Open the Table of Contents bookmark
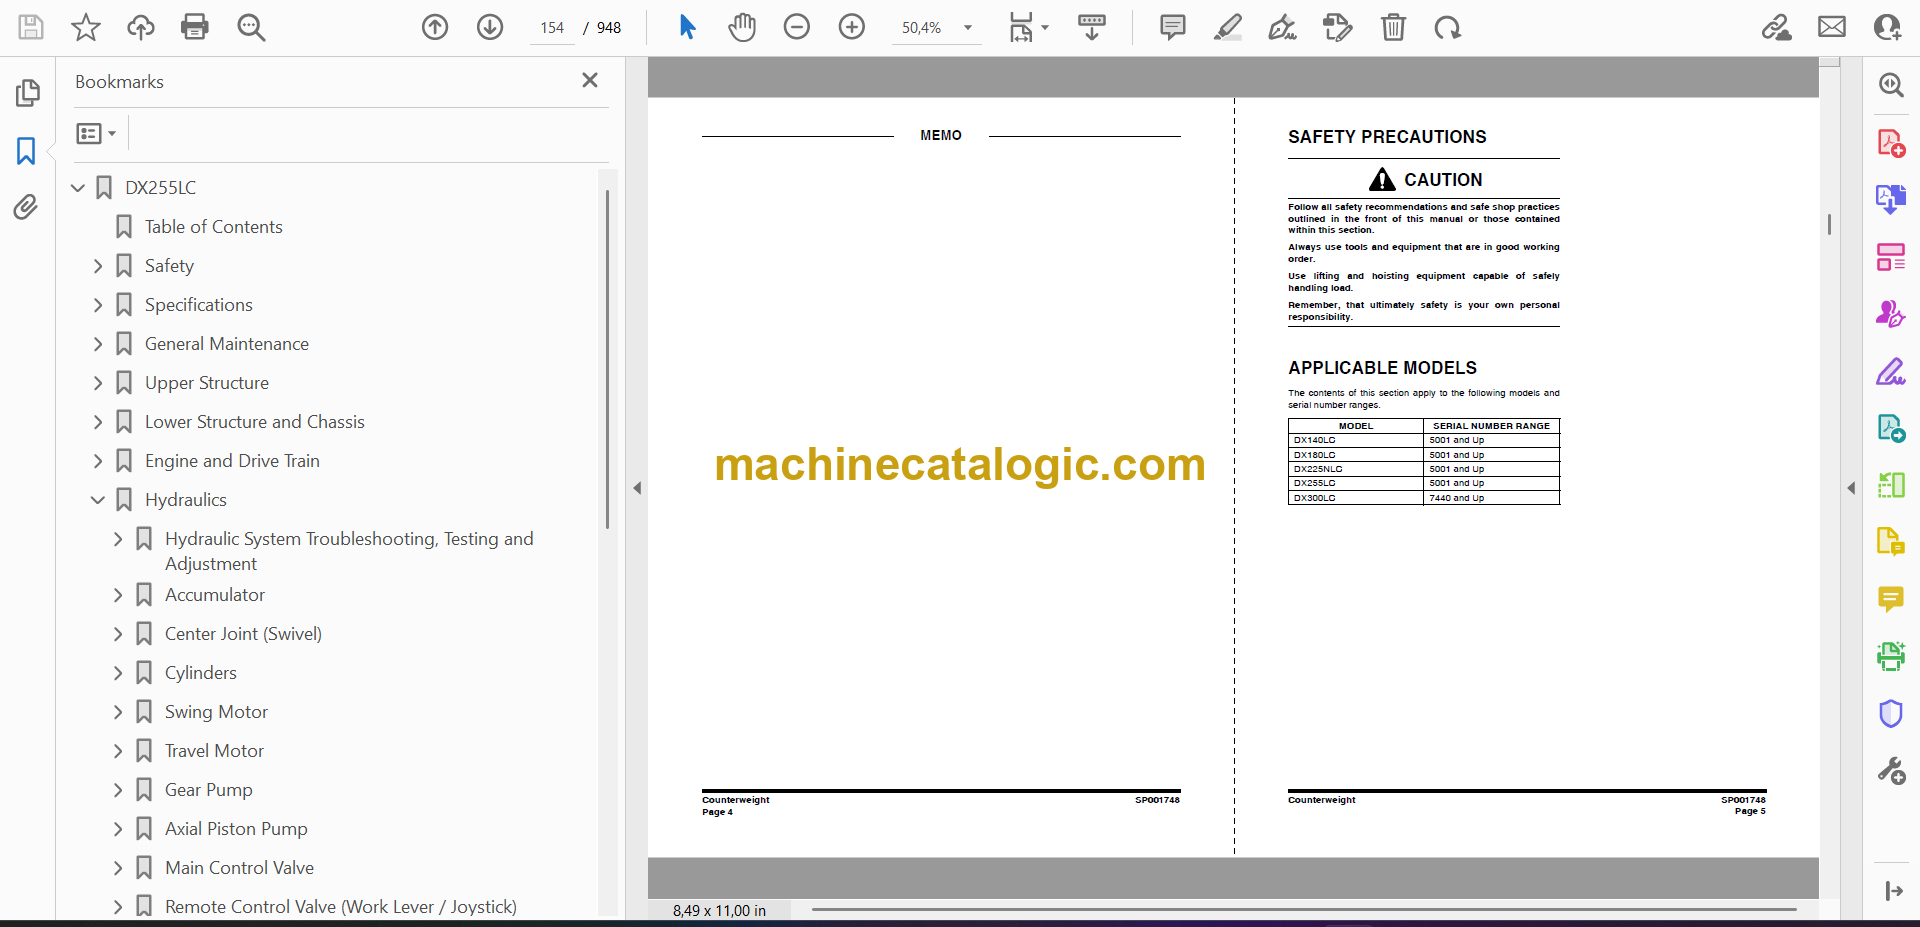 213,227
